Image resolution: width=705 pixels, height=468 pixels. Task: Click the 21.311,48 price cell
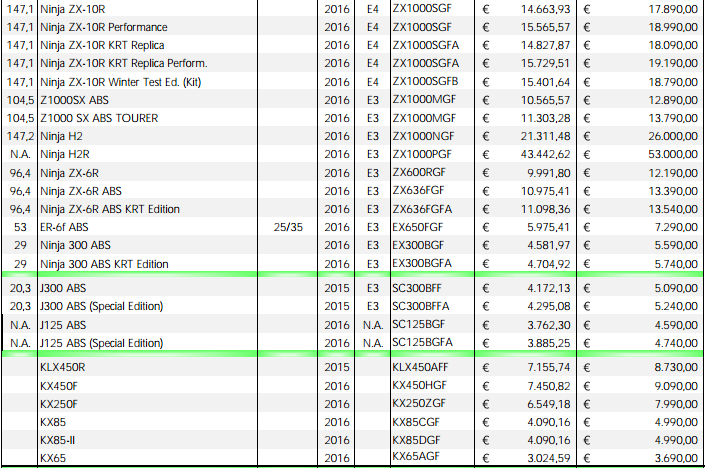tap(545, 136)
